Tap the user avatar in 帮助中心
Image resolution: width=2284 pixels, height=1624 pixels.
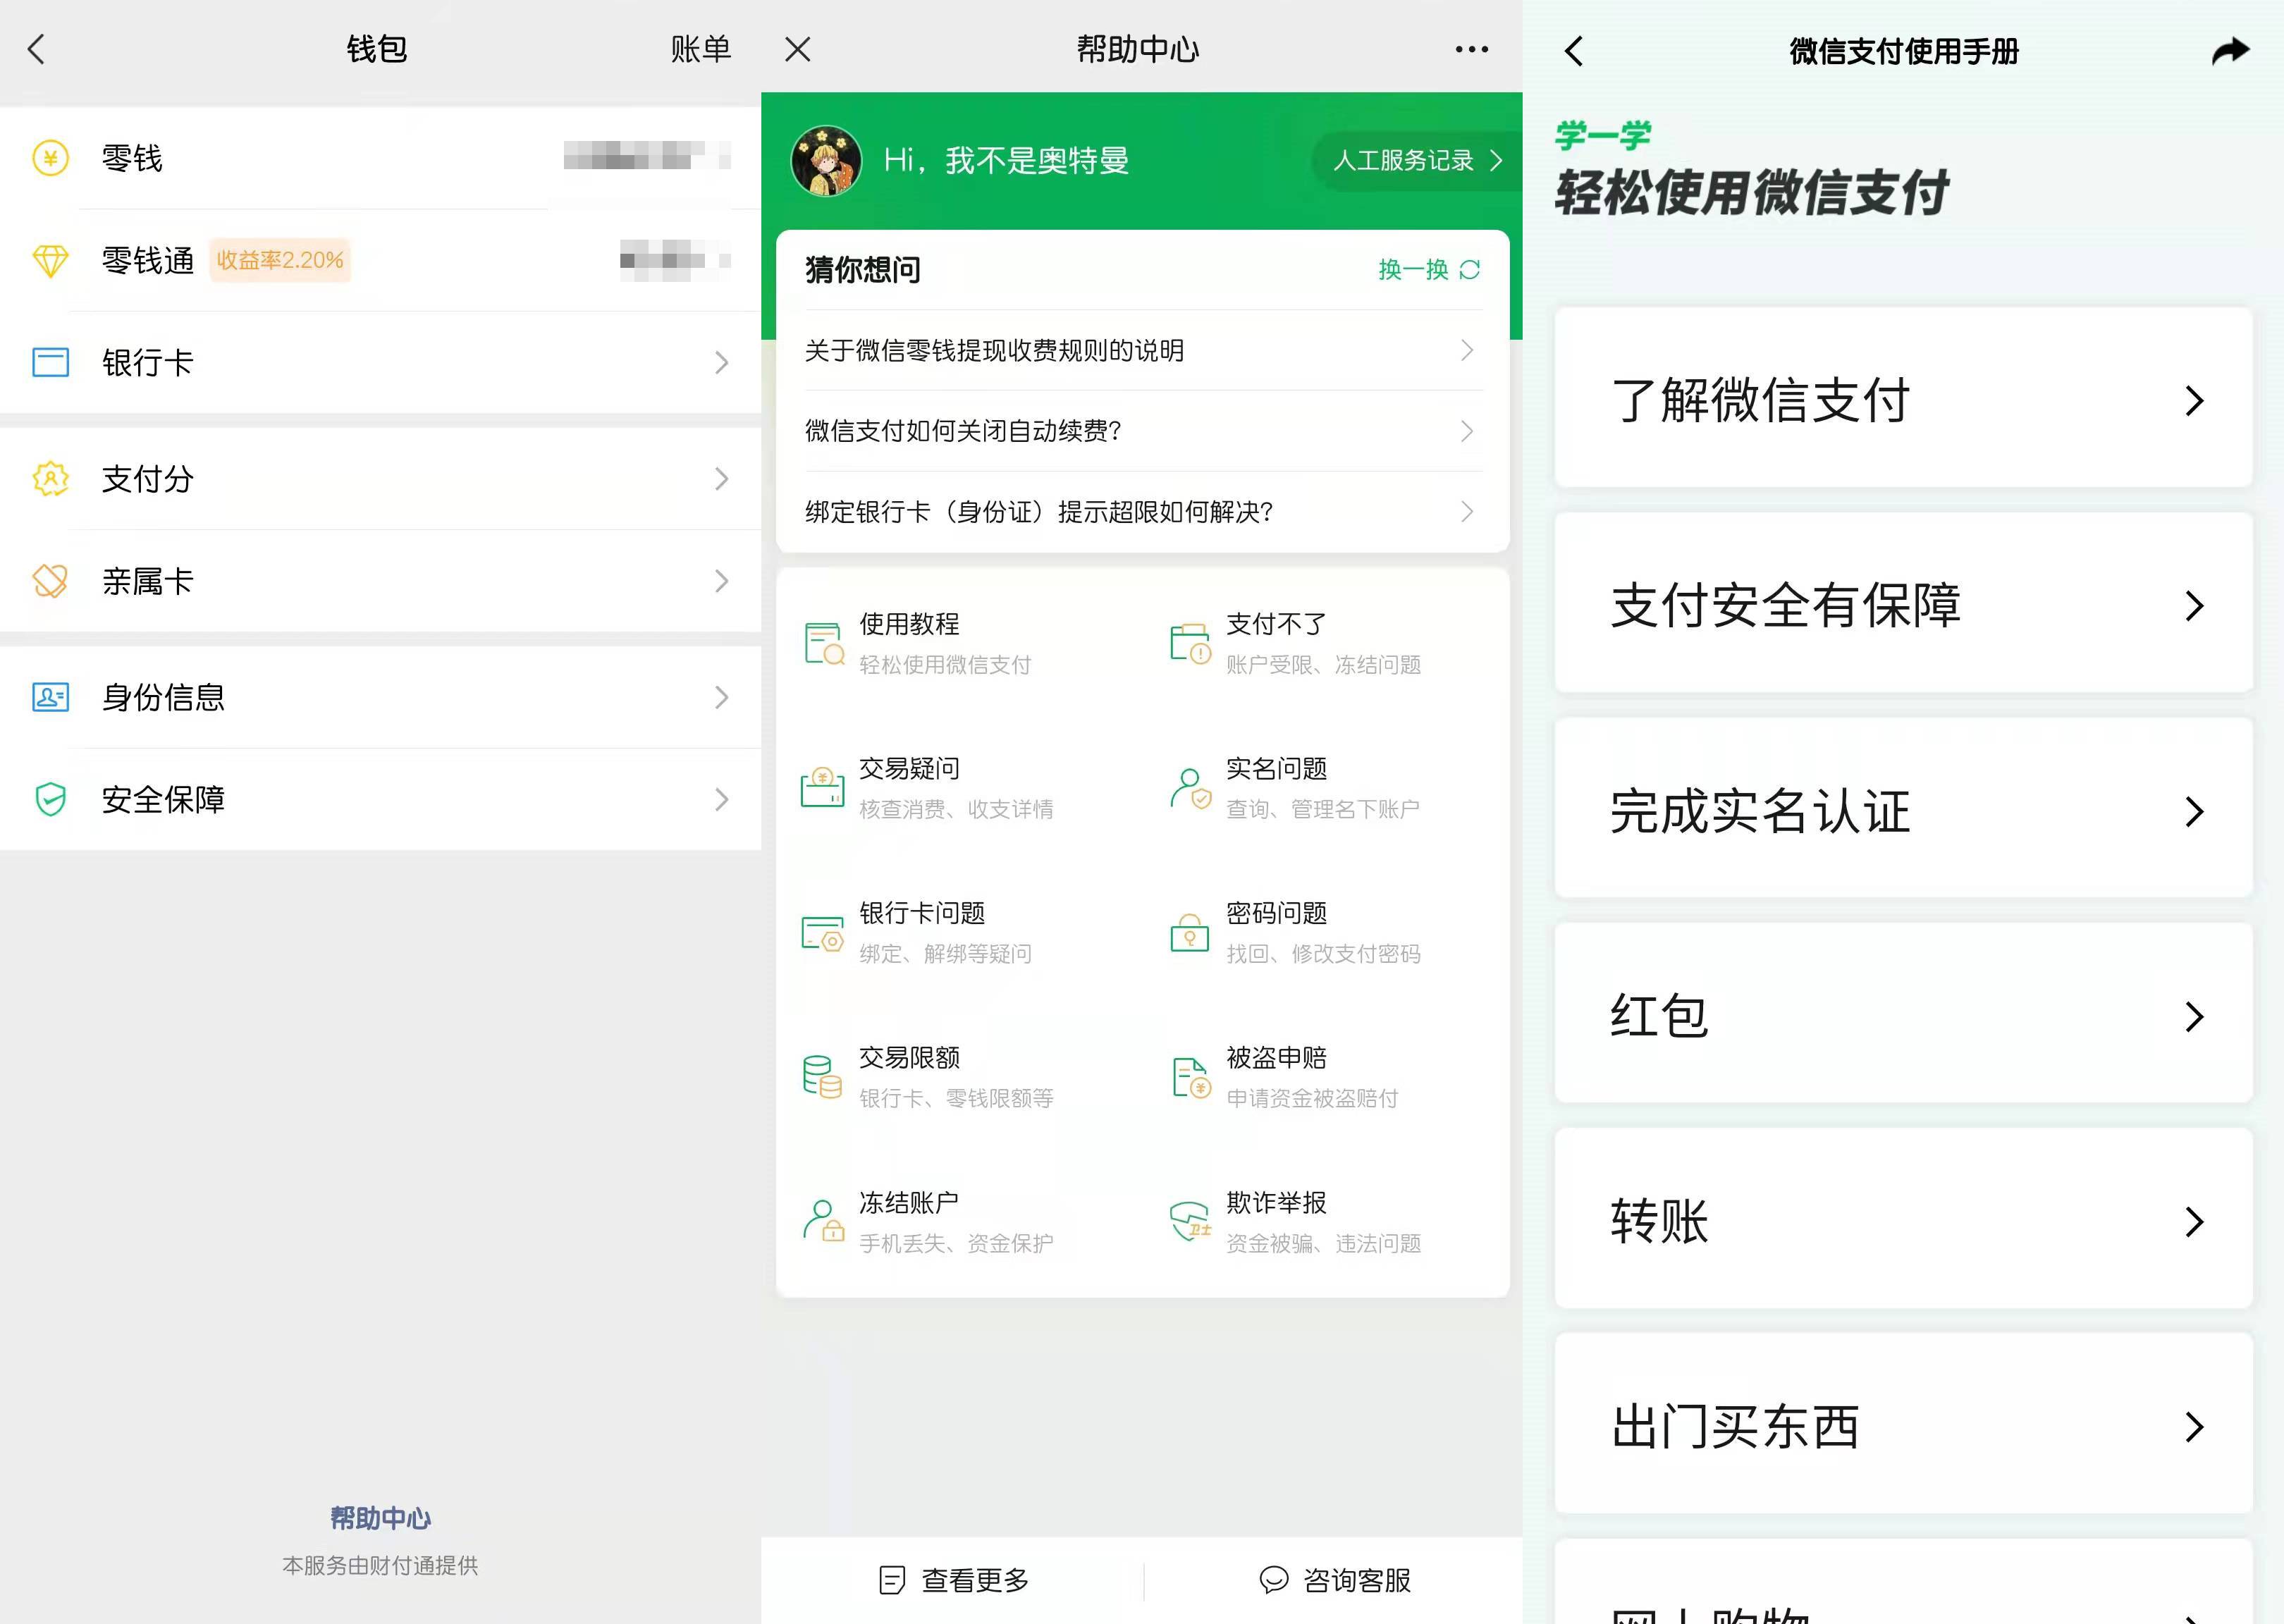826,161
